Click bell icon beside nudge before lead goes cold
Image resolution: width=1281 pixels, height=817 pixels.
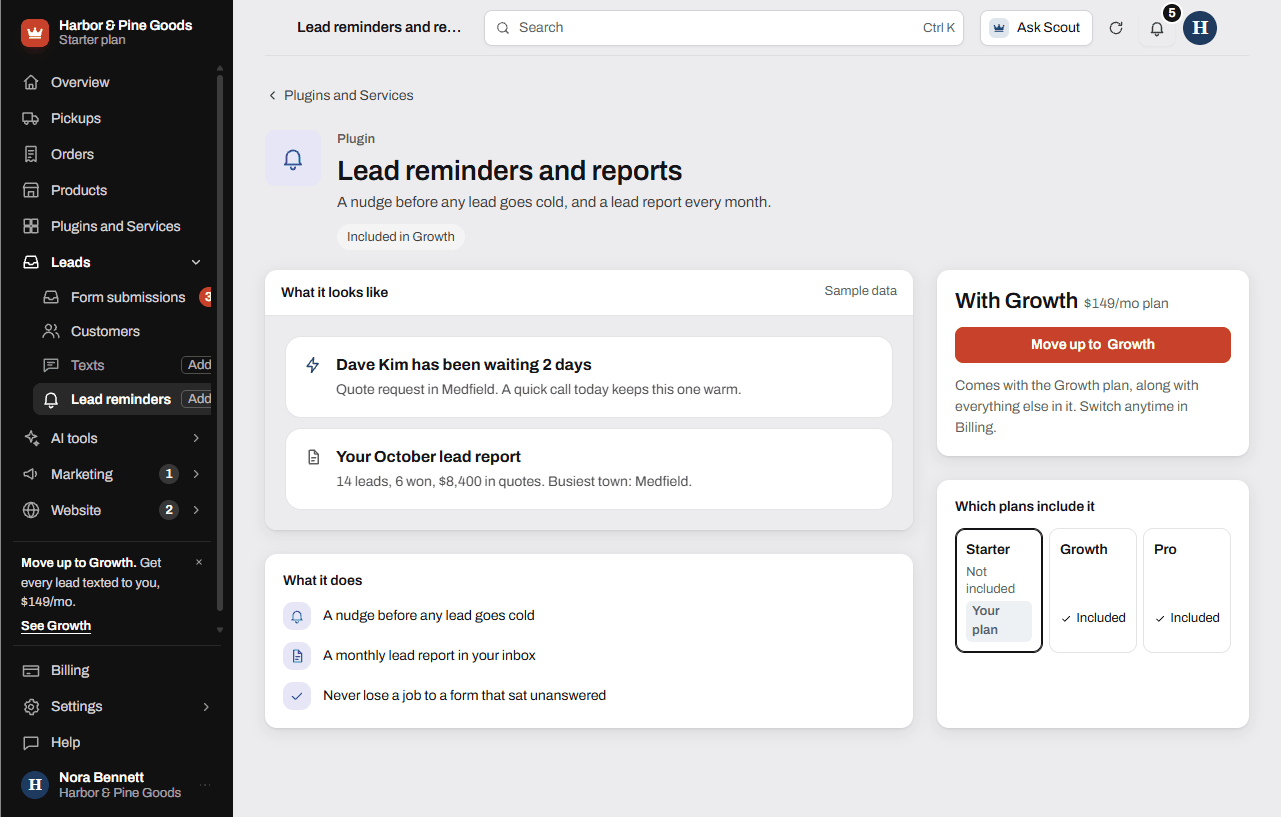[297, 616]
